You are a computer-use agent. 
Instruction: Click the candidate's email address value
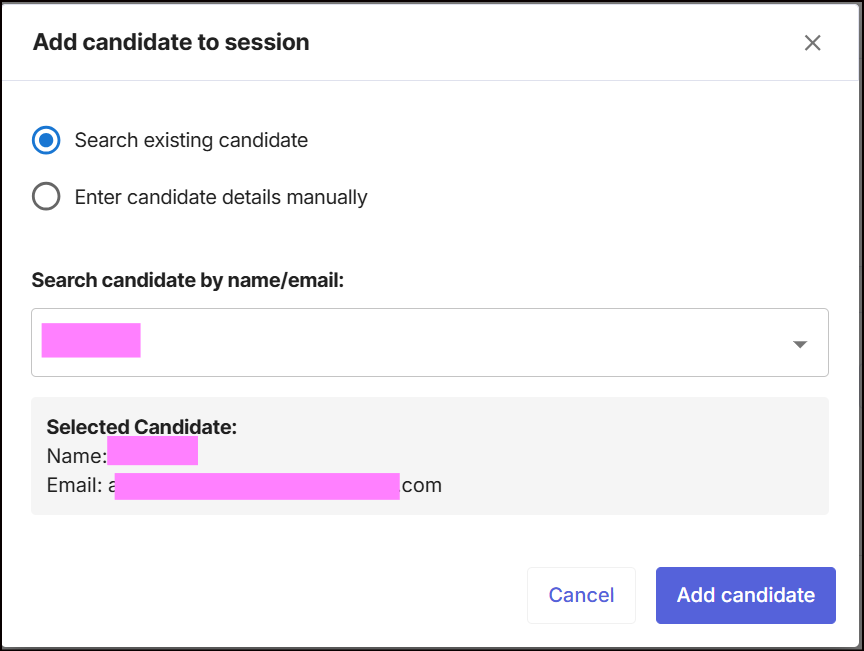tap(275, 486)
